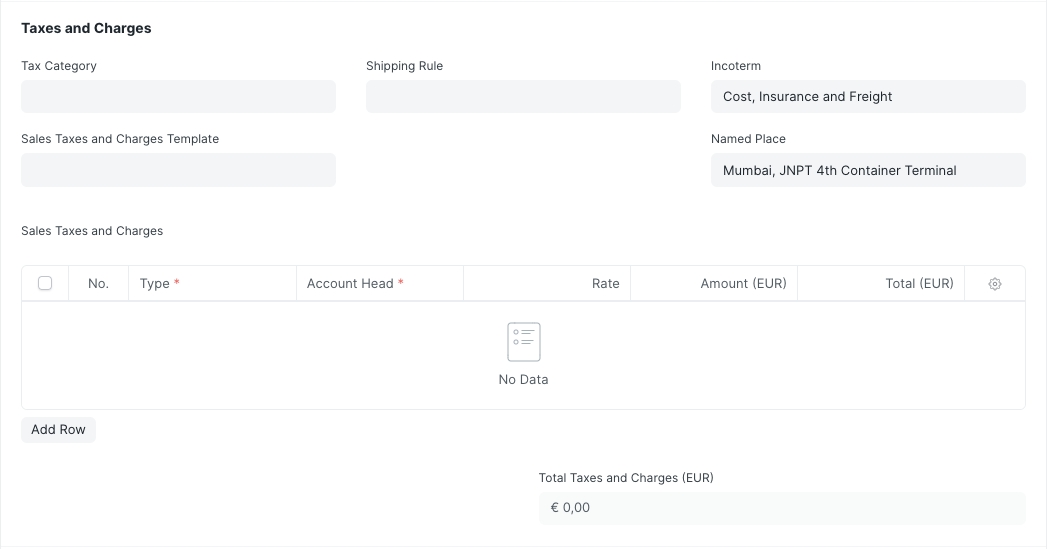
Task: Open the Tax Category link field
Action: click(178, 97)
